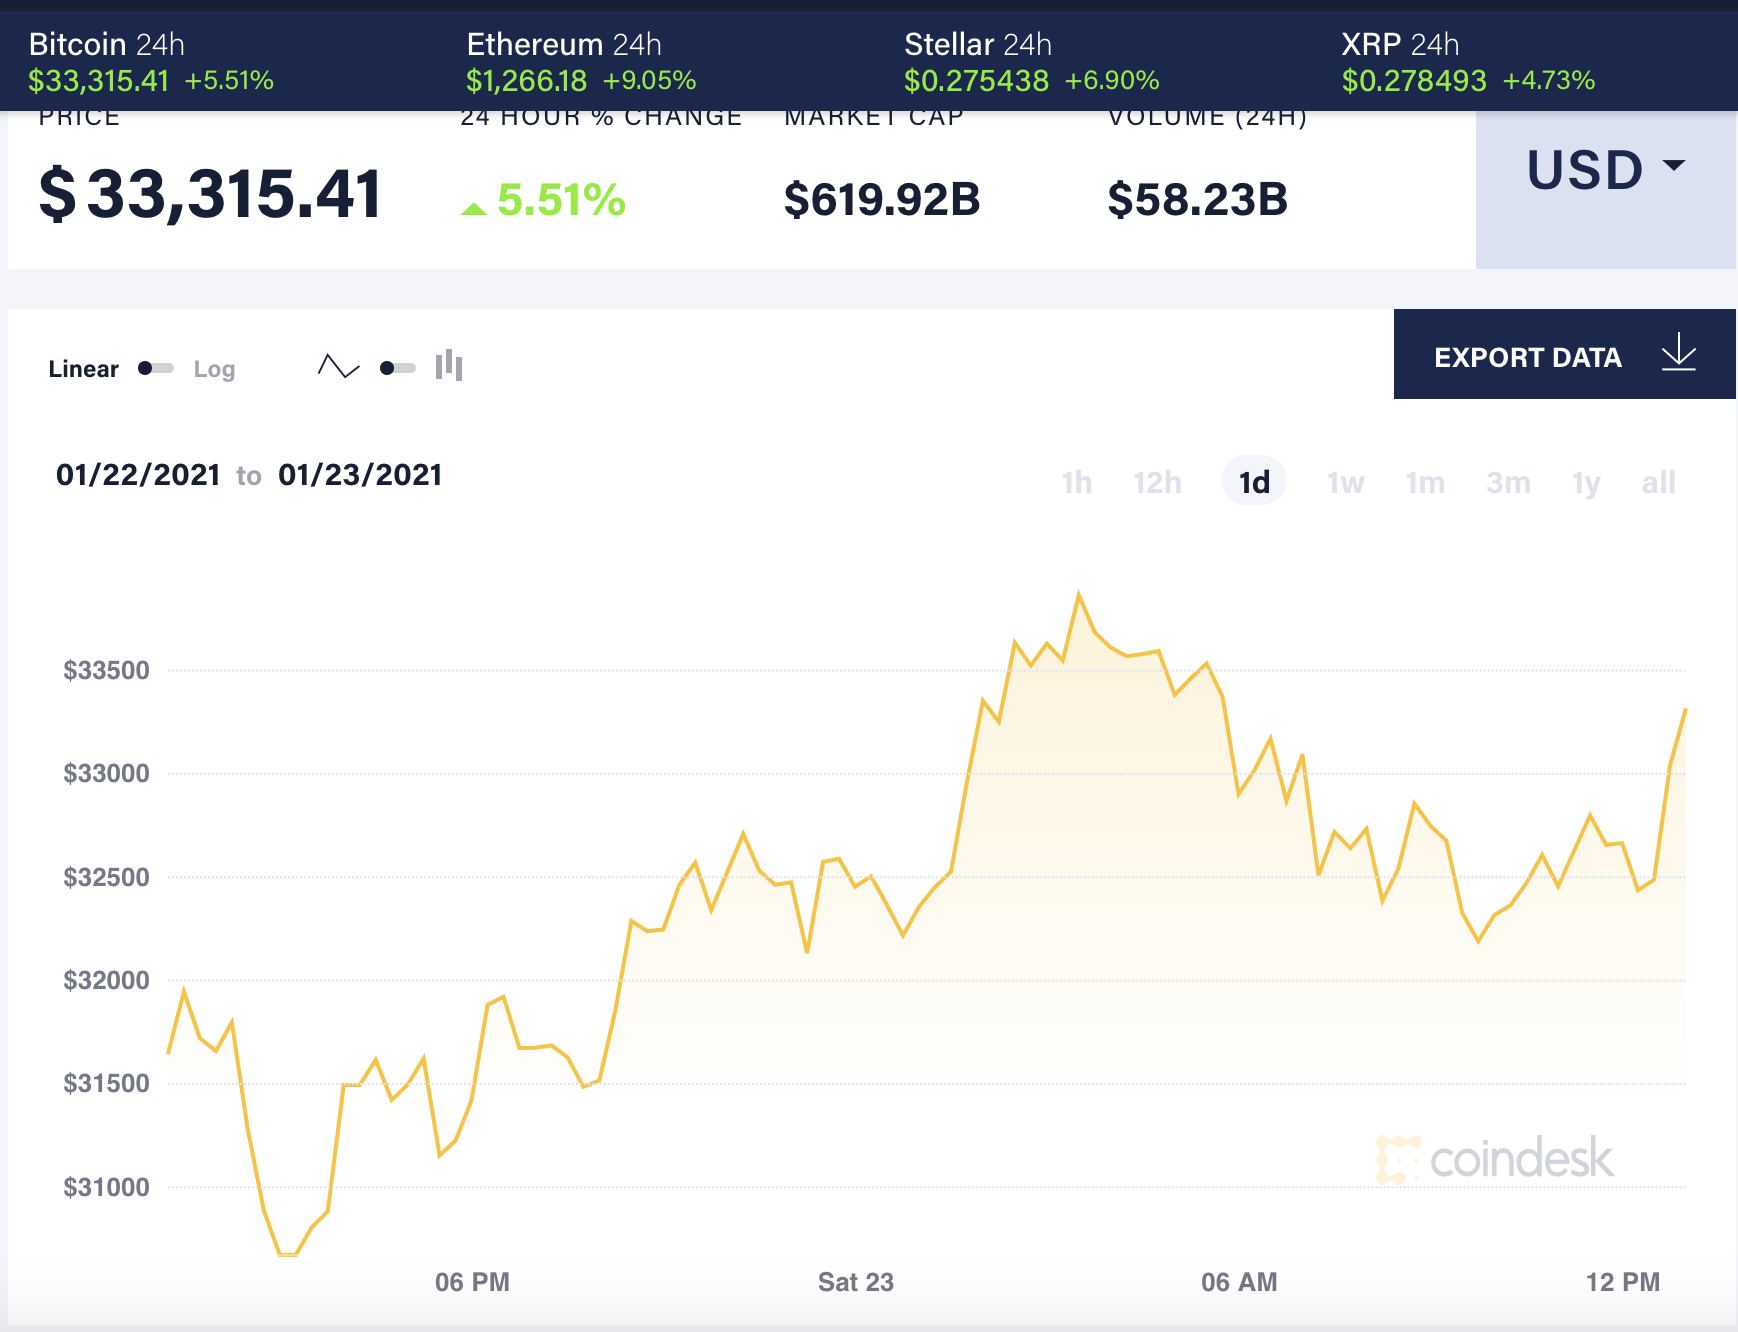Image resolution: width=1738 pixels, height=1332 pixels.
Task: Click the download arrow inside Export Data
Action: coord(1680,354)
